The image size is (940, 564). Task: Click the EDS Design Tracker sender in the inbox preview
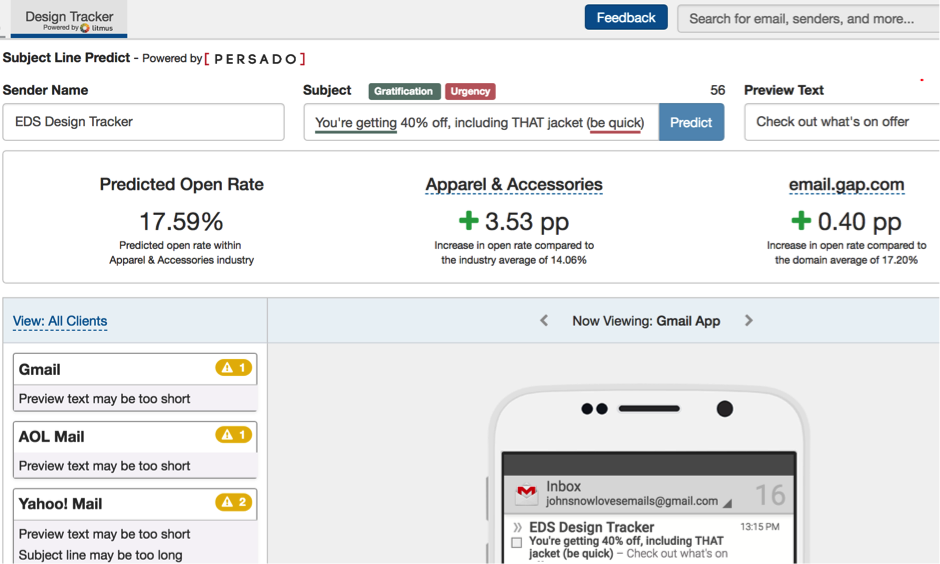click(591, 527)
